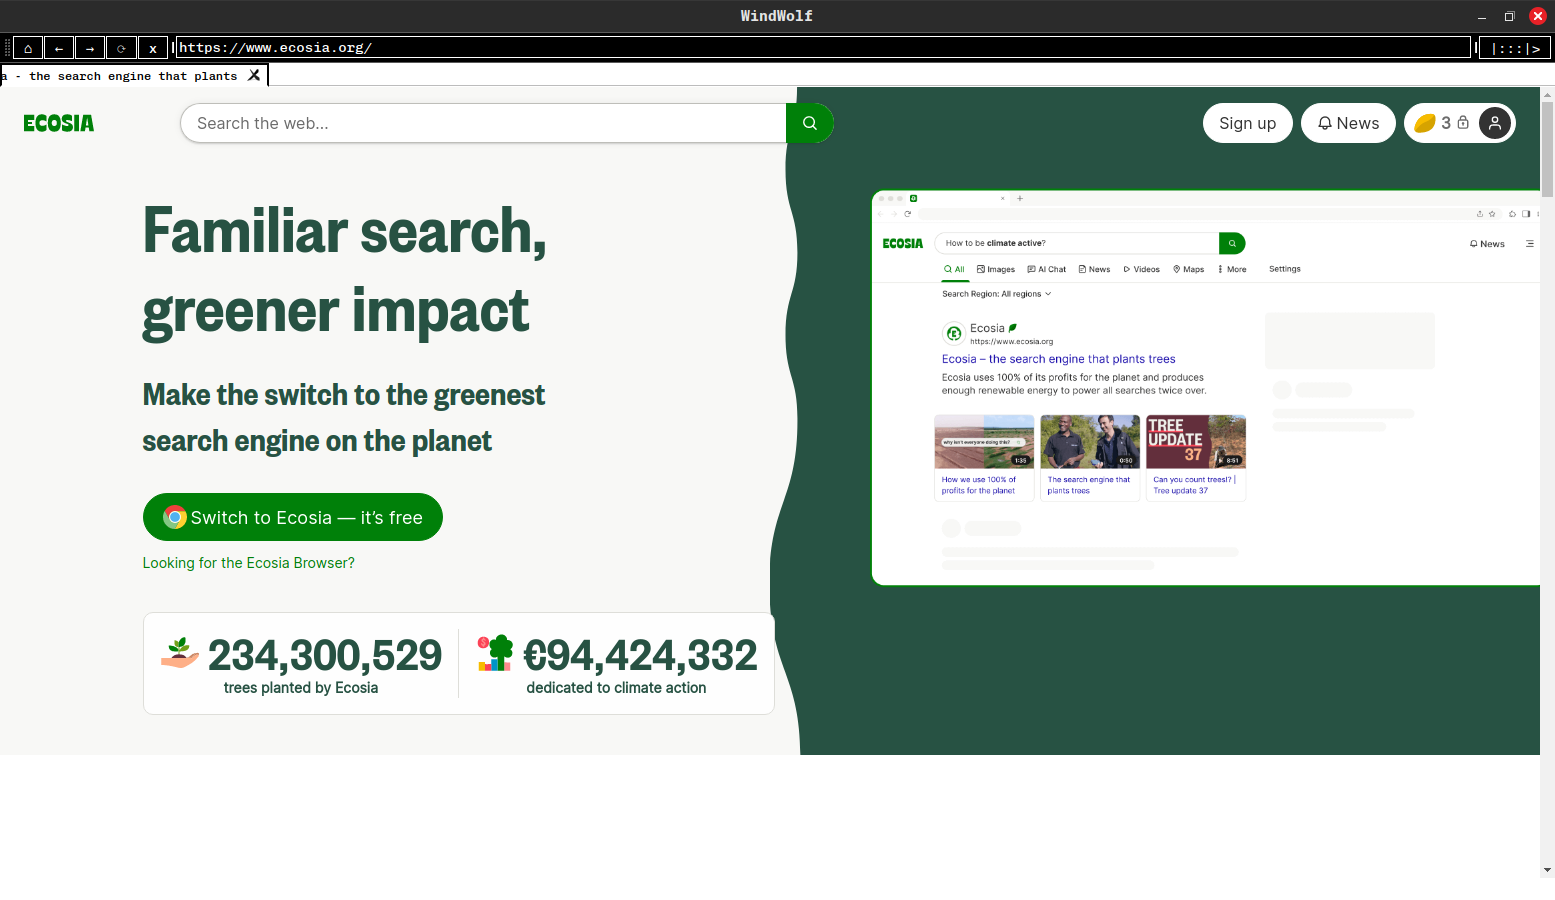The width and height of the screenshot is (1555, 900).
Task: Click the €94,424,332 climate action counter
Action: click(640, 656)
